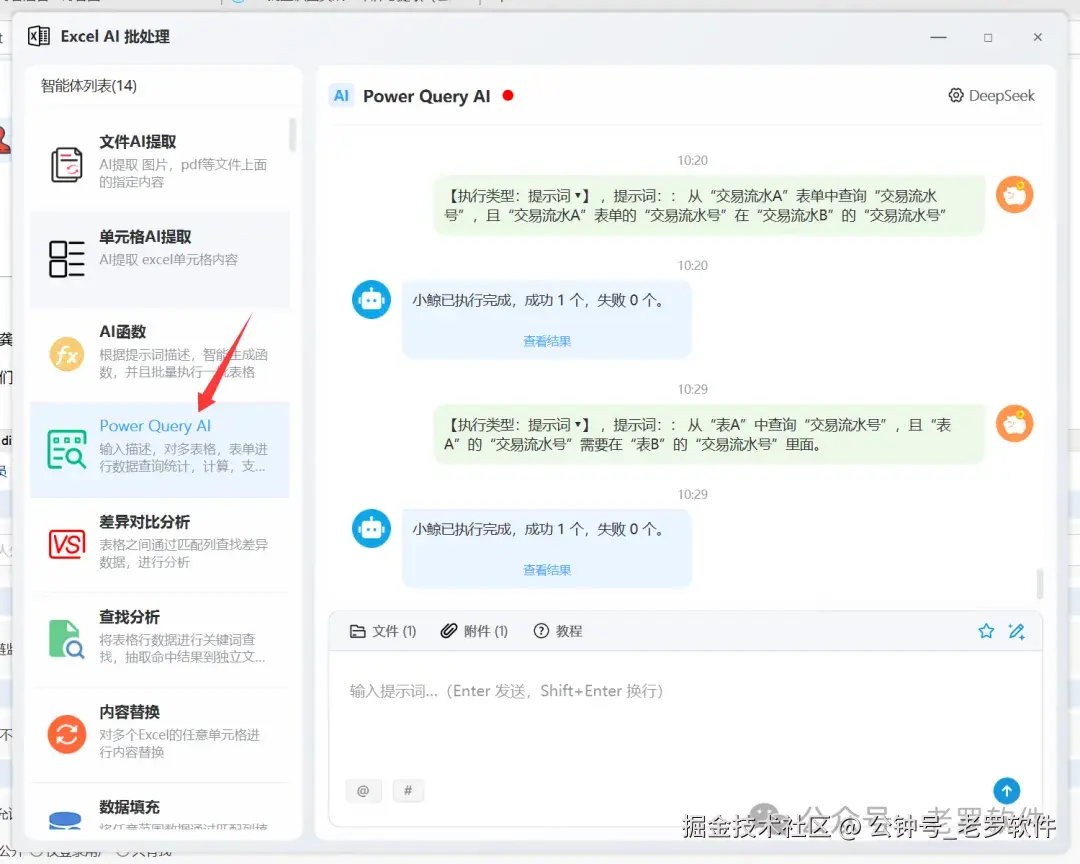
Task: Click the agent list scrollbar
Action: (x=293, y=135)
